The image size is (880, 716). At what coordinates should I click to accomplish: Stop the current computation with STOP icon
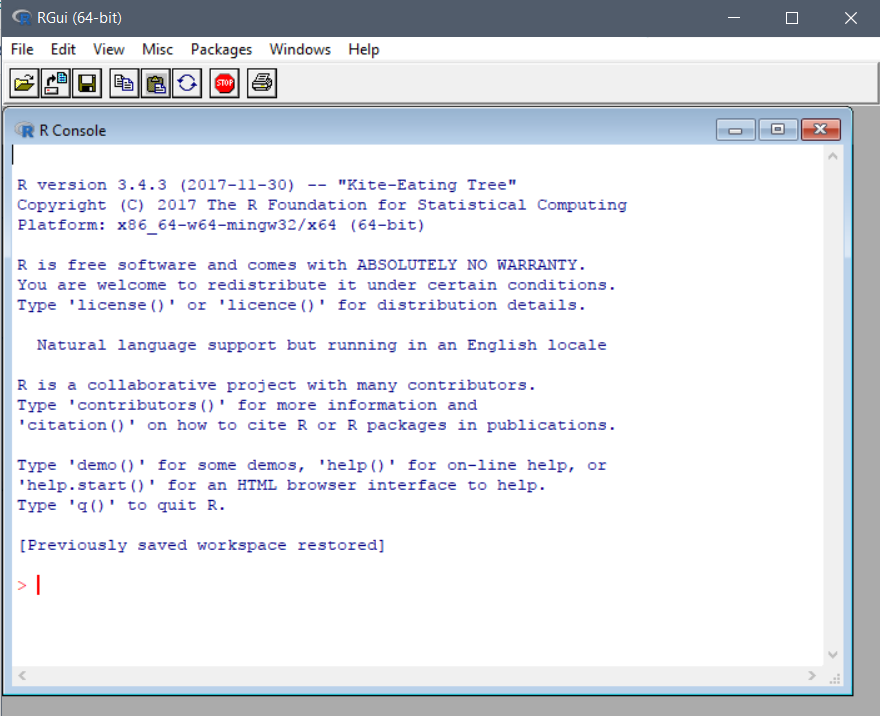[x=224, y=84]
